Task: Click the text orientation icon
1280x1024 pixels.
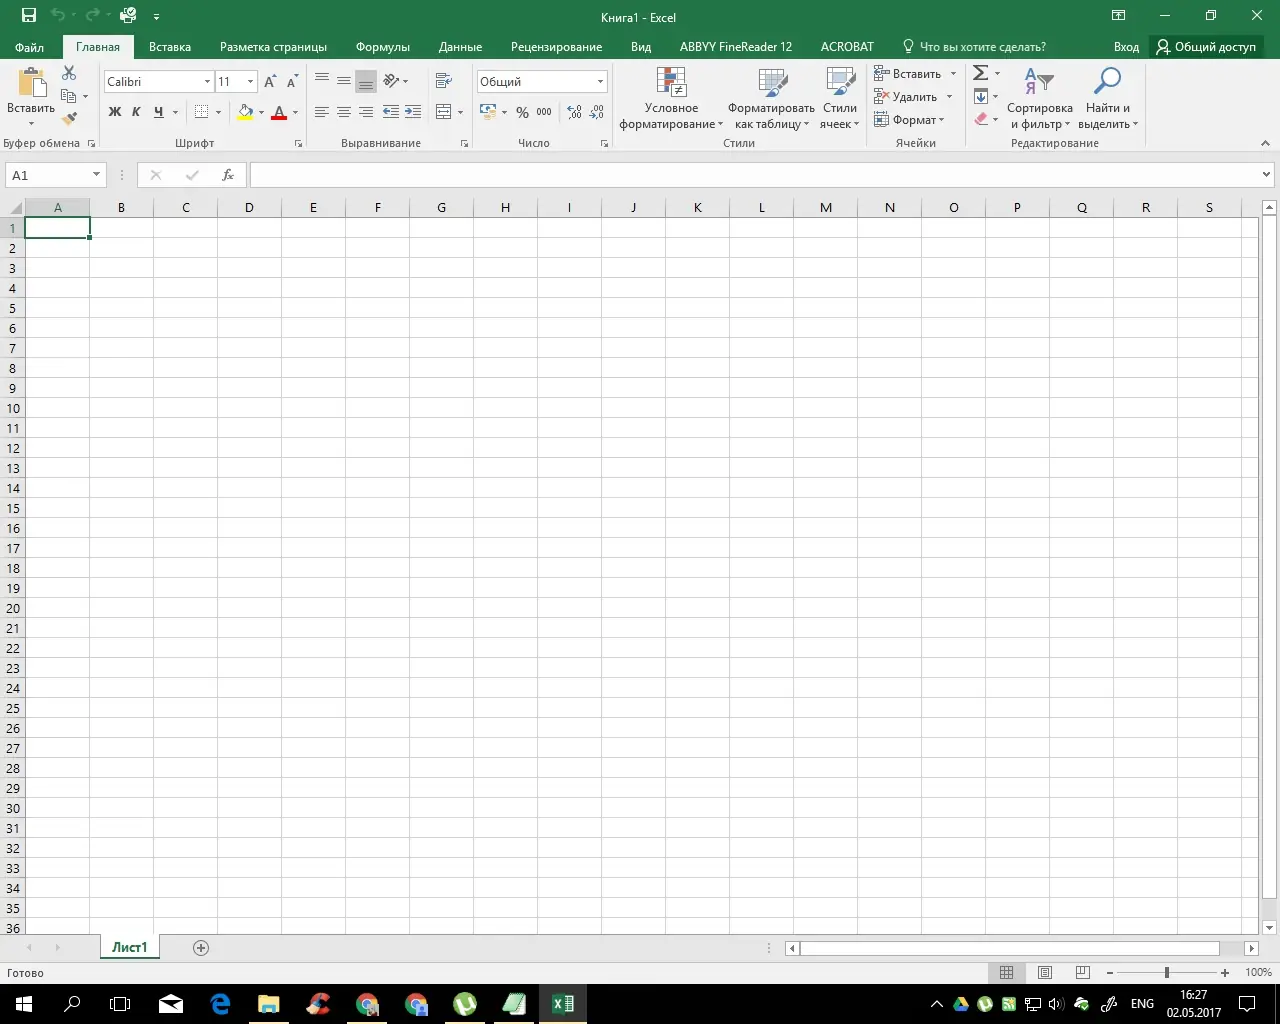Action: click(392, 81)
